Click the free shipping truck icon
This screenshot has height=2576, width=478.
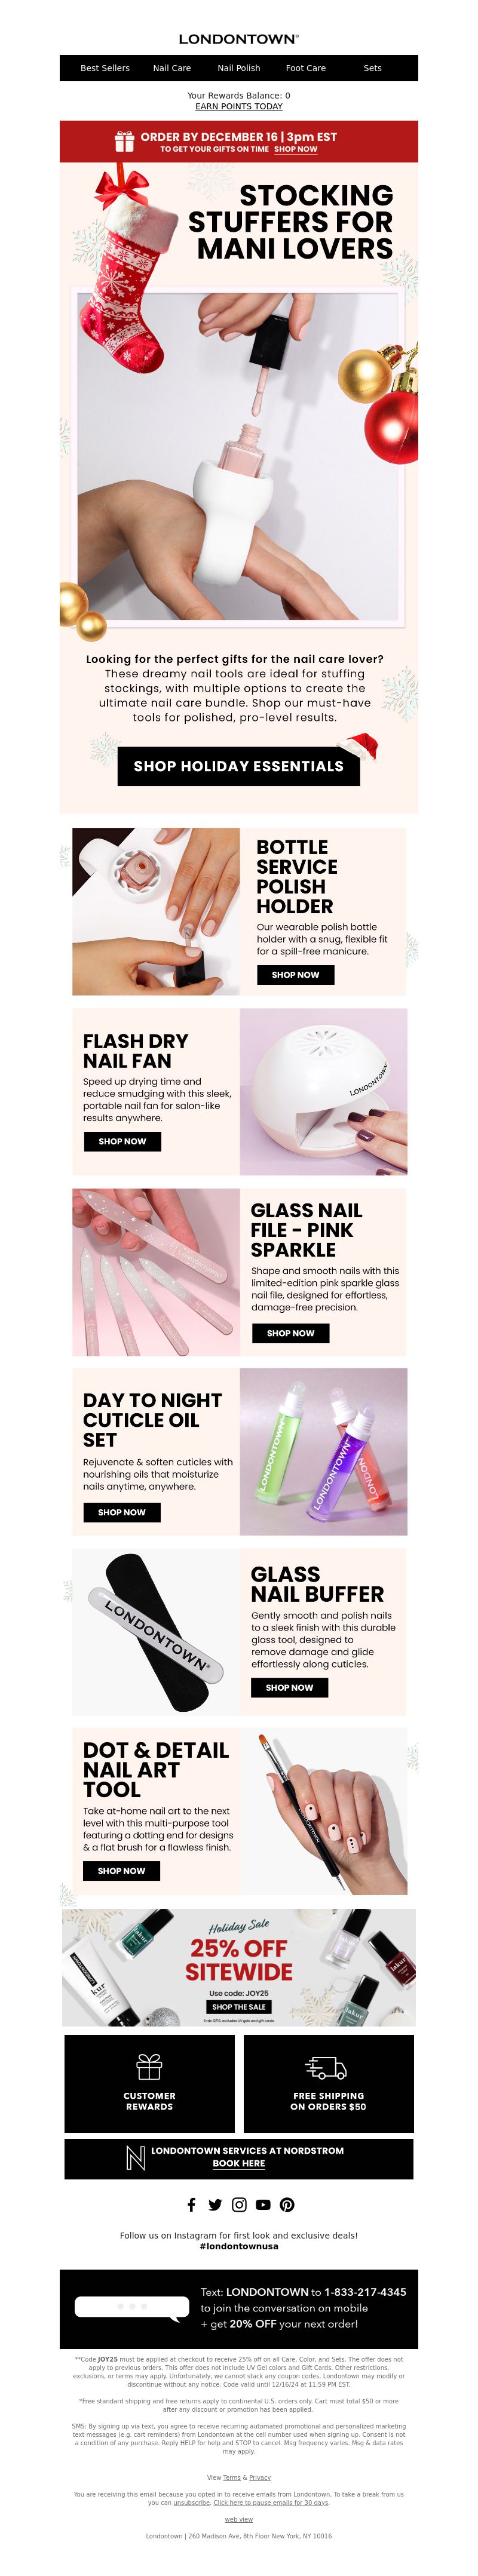coord(326,2066)
